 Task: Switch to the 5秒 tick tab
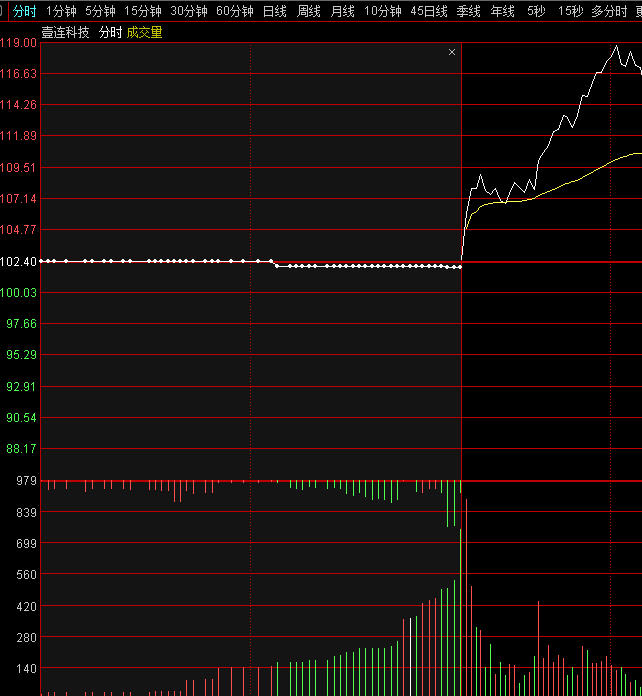tap(537, 11)
